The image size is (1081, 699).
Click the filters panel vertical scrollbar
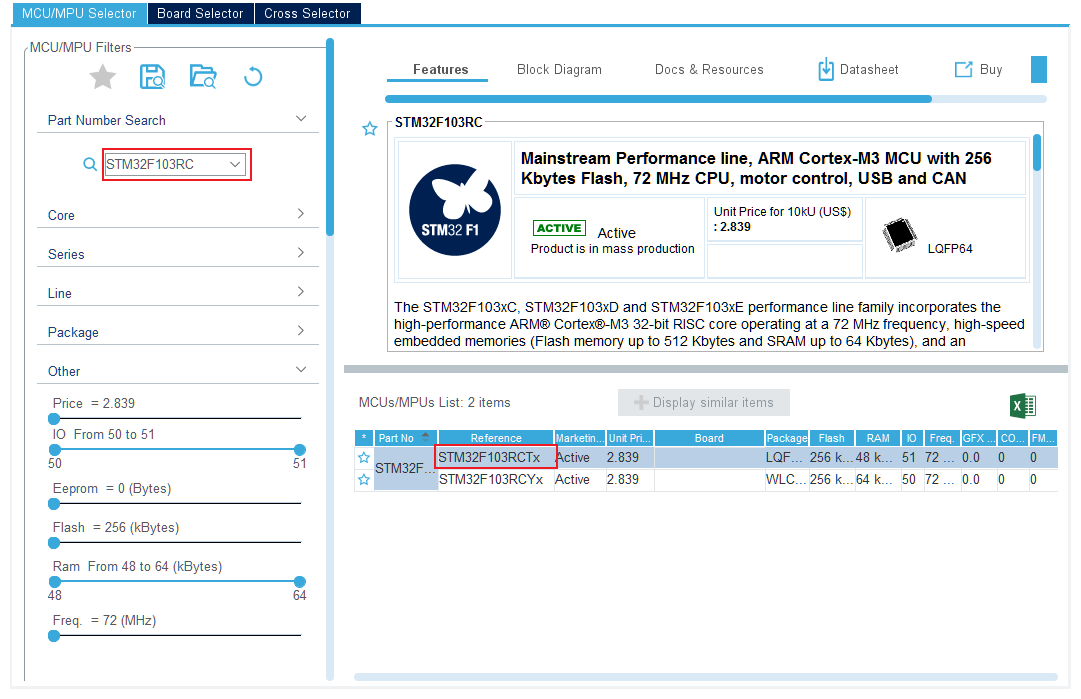coord(330,138)
